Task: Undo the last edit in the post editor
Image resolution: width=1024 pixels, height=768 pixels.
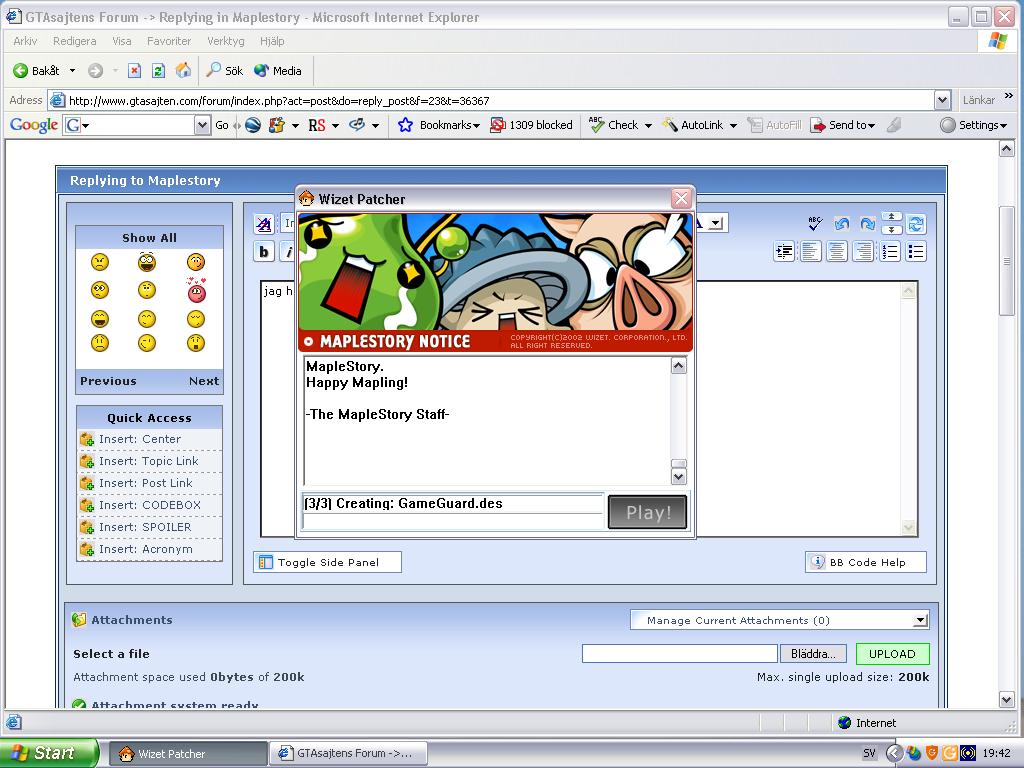Action: (842, 224)
